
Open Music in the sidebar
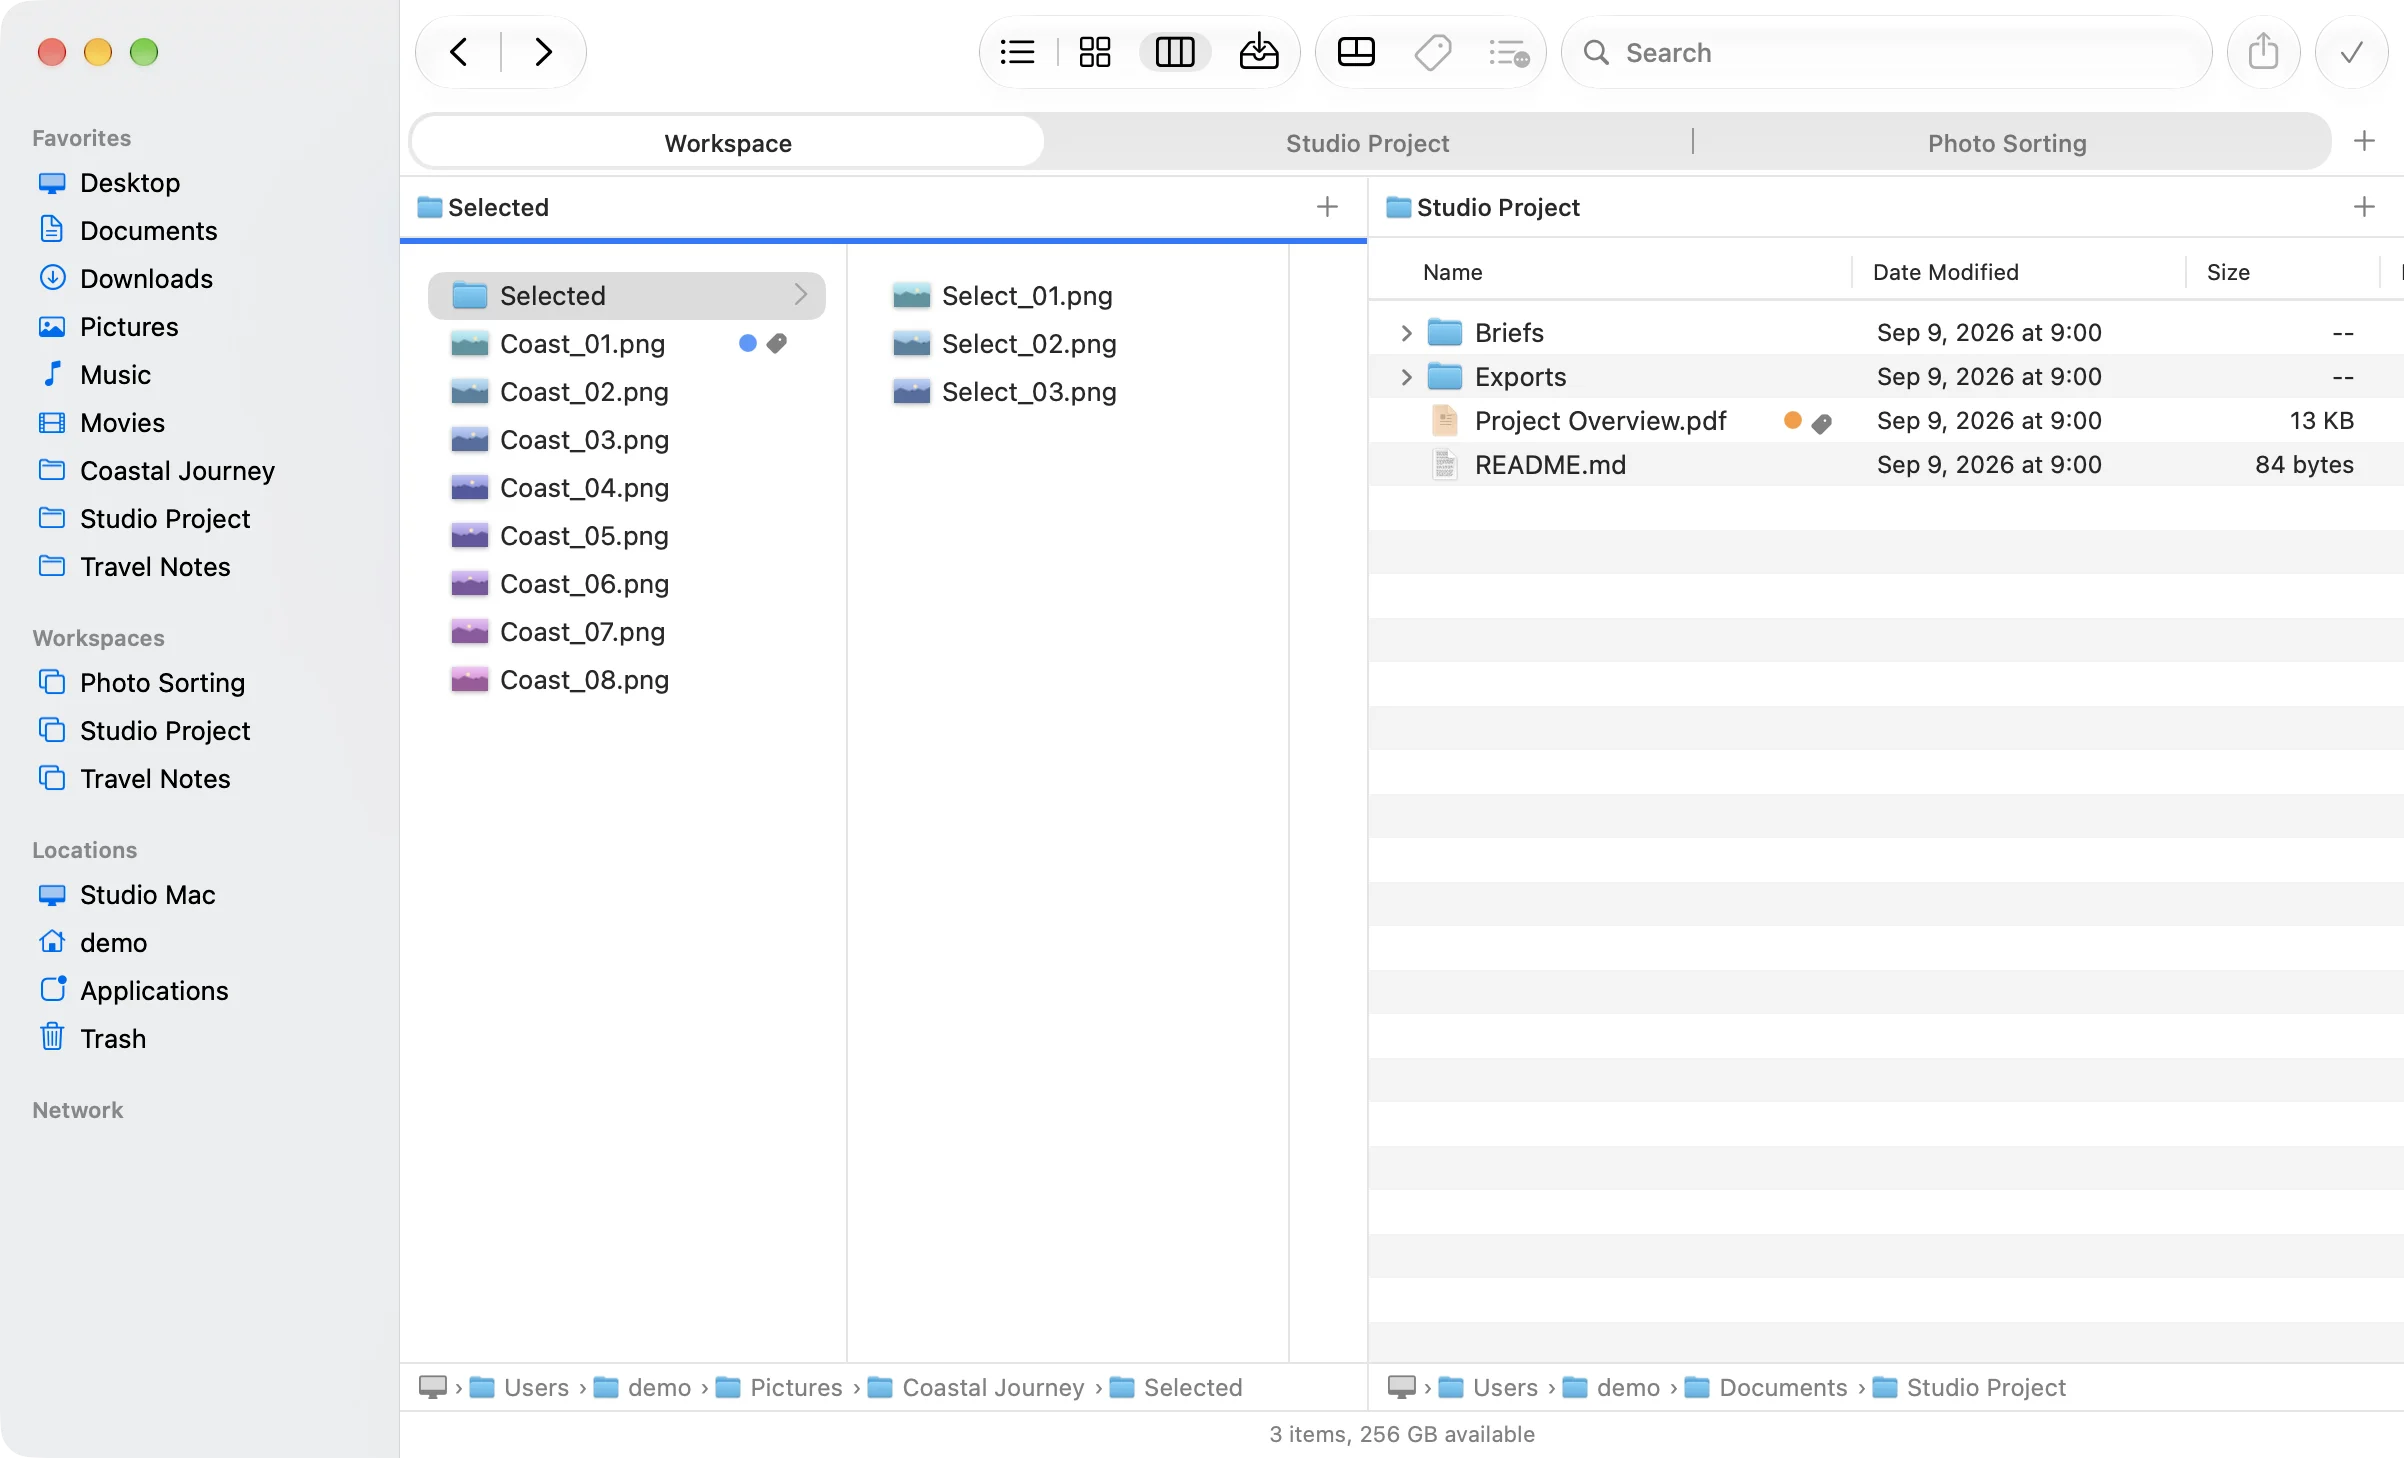[x=115, y=375]
